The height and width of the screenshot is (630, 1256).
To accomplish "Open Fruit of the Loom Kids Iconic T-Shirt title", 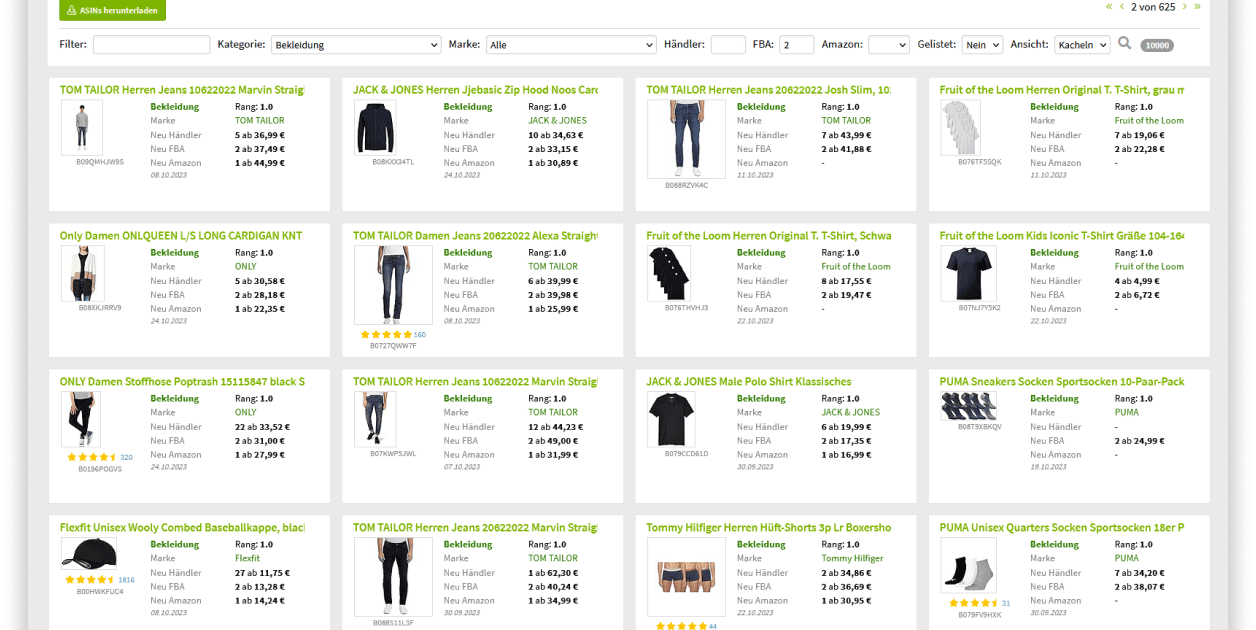I will [1062, 236].
